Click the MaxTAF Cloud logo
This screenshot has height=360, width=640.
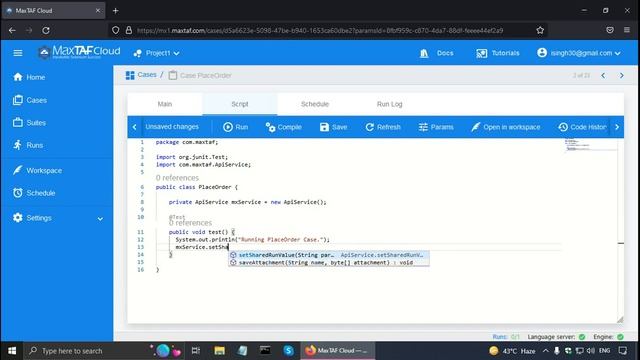point(79,52)
